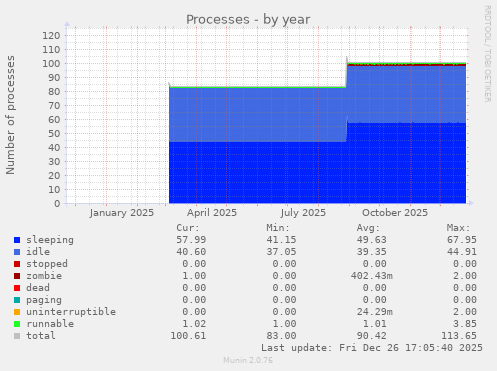Screen dimensions: 497x371
Task: Click the 'July 2025' x-axis label
Action: pyautogui.click(x=303, y=213)
